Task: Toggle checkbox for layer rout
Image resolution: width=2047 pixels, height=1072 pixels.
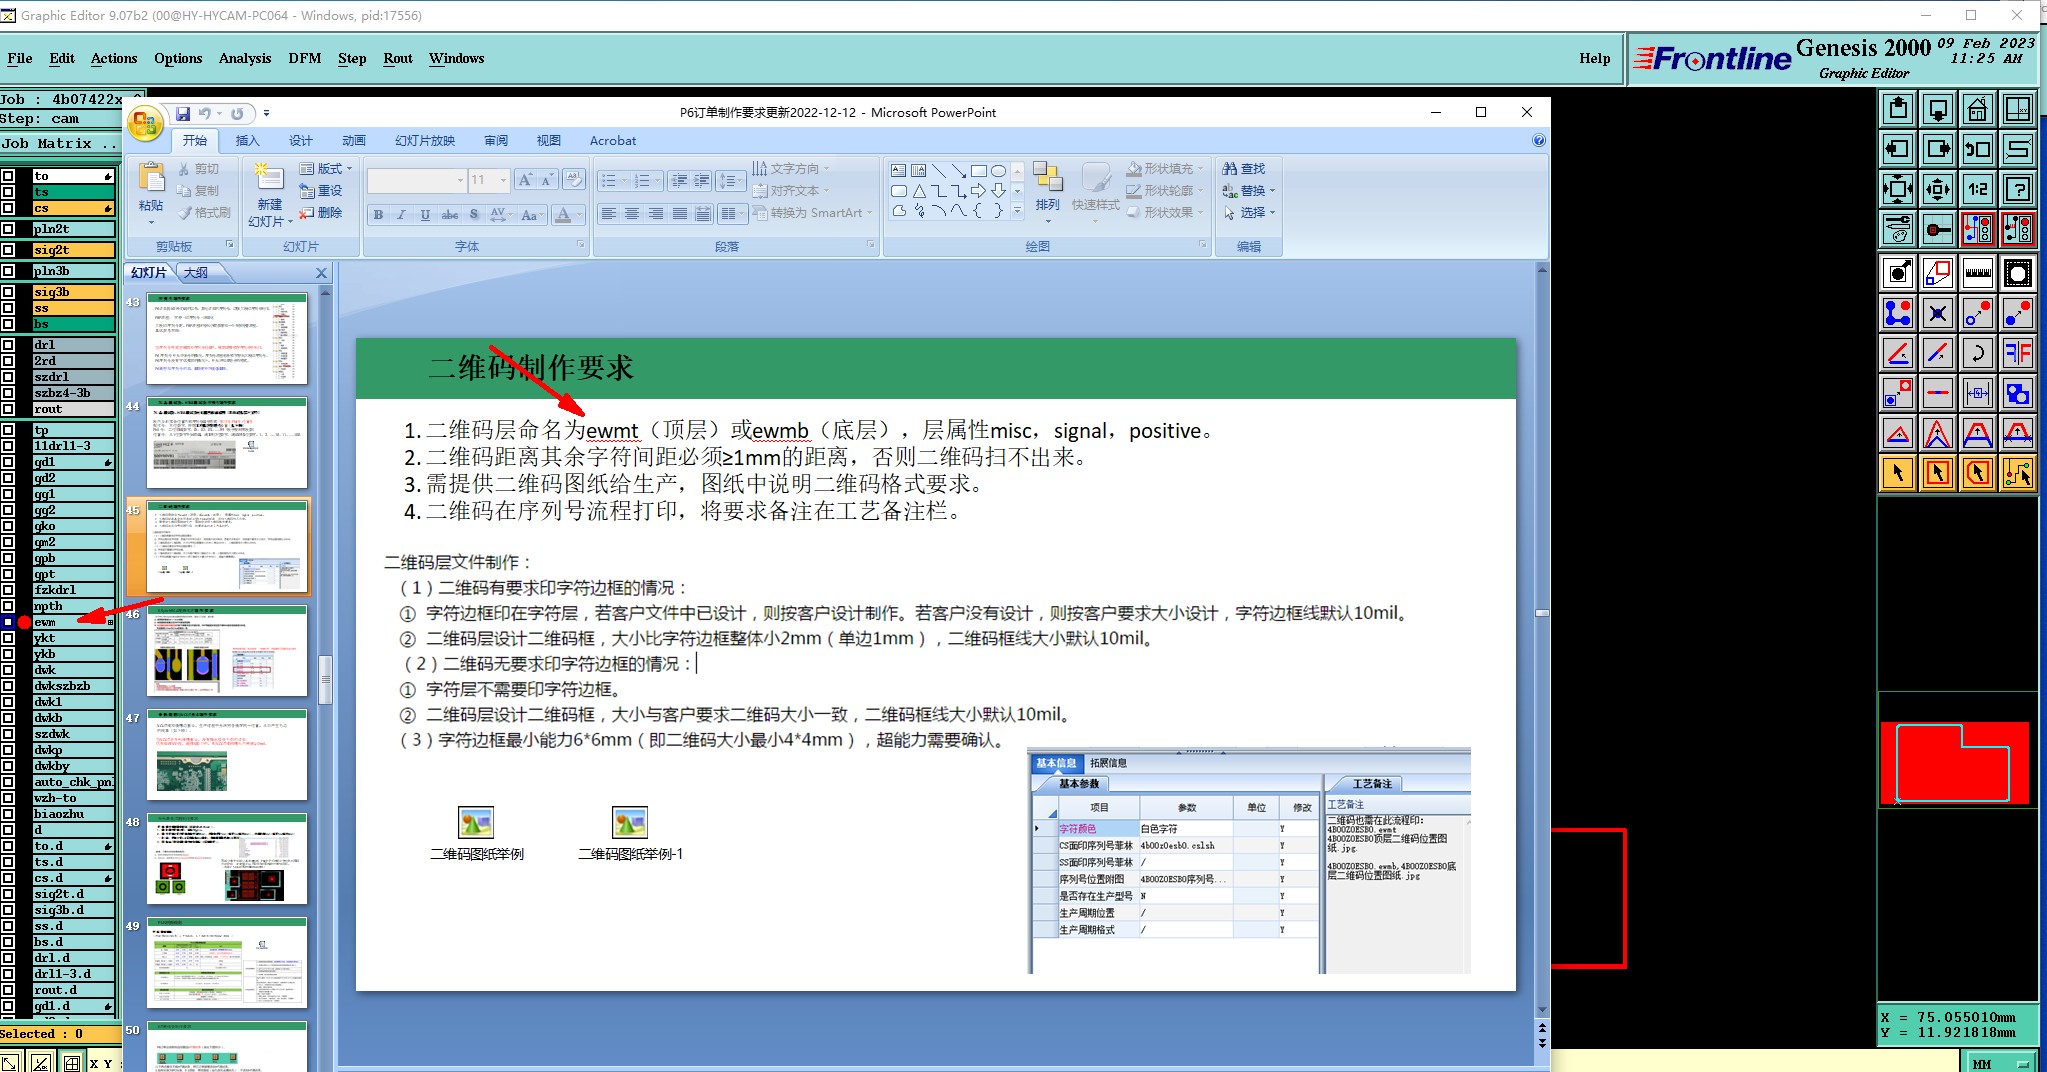Action: 8,409
